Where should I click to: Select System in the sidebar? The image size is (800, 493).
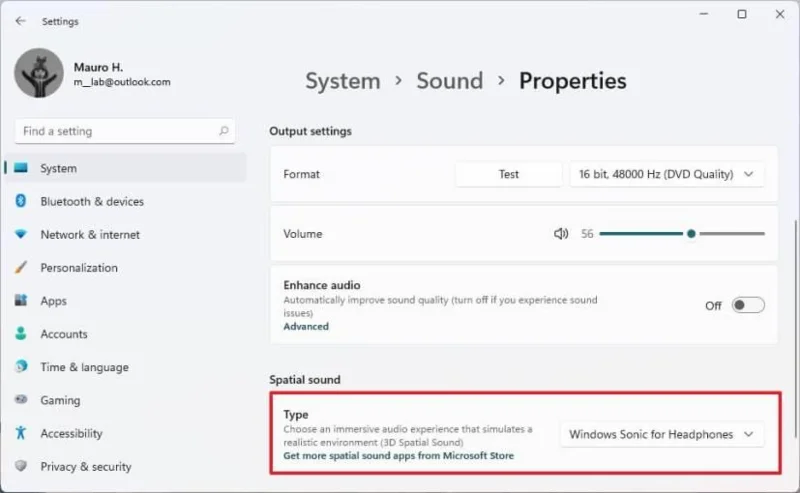[125, 168]
